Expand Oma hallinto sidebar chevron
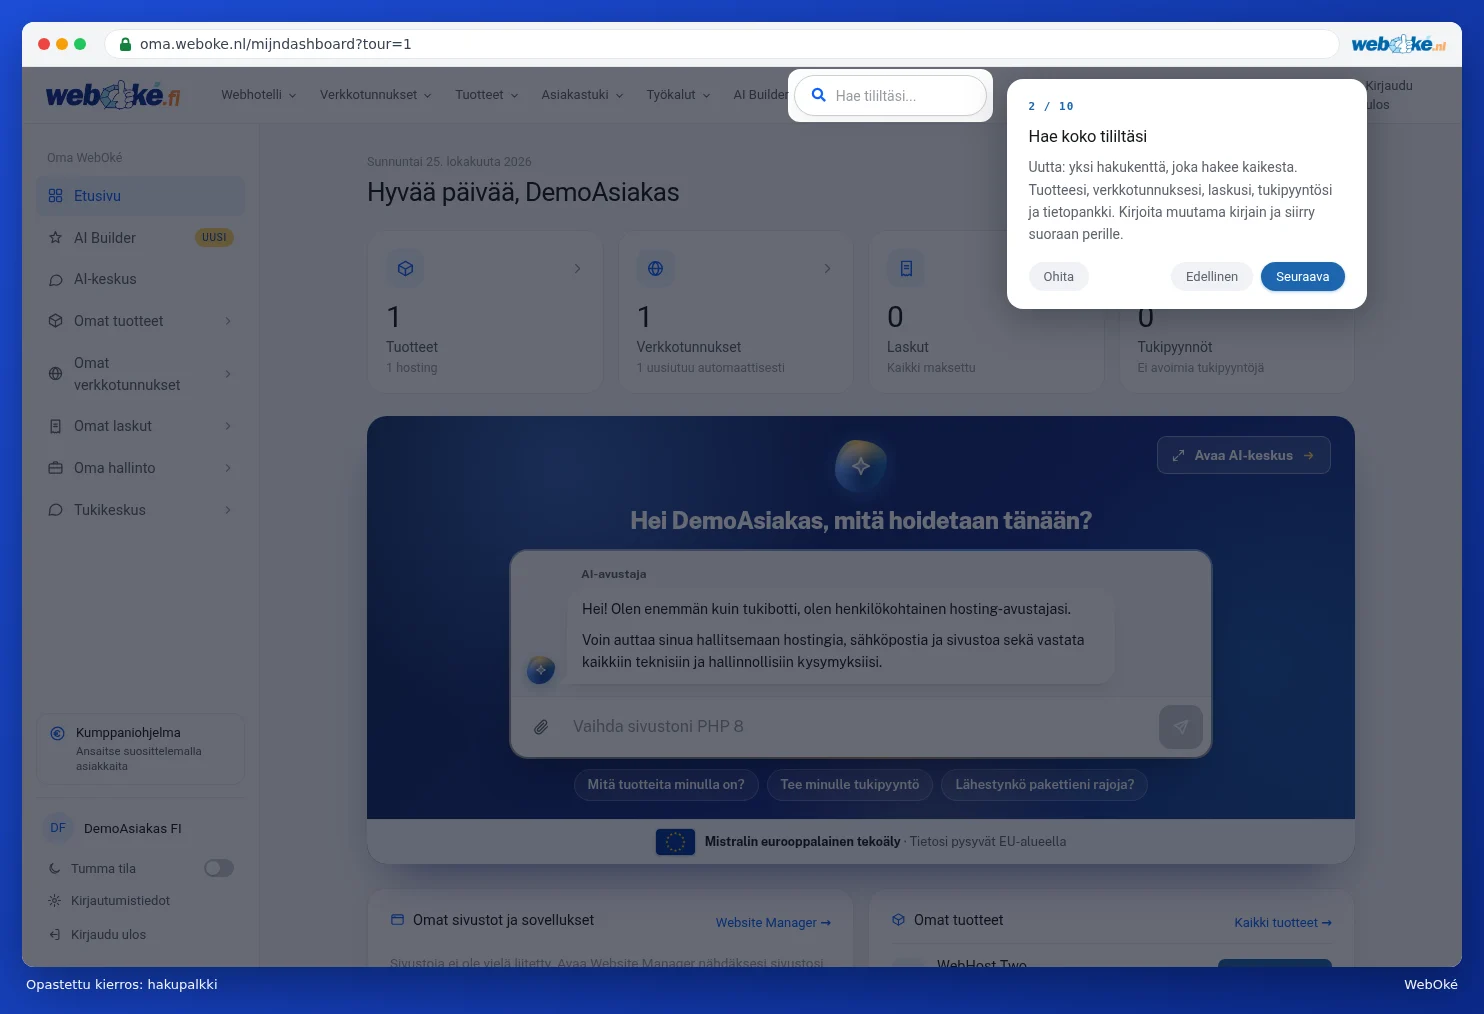The width and height of the screenshot is (1484, 1014). (228, 468)
